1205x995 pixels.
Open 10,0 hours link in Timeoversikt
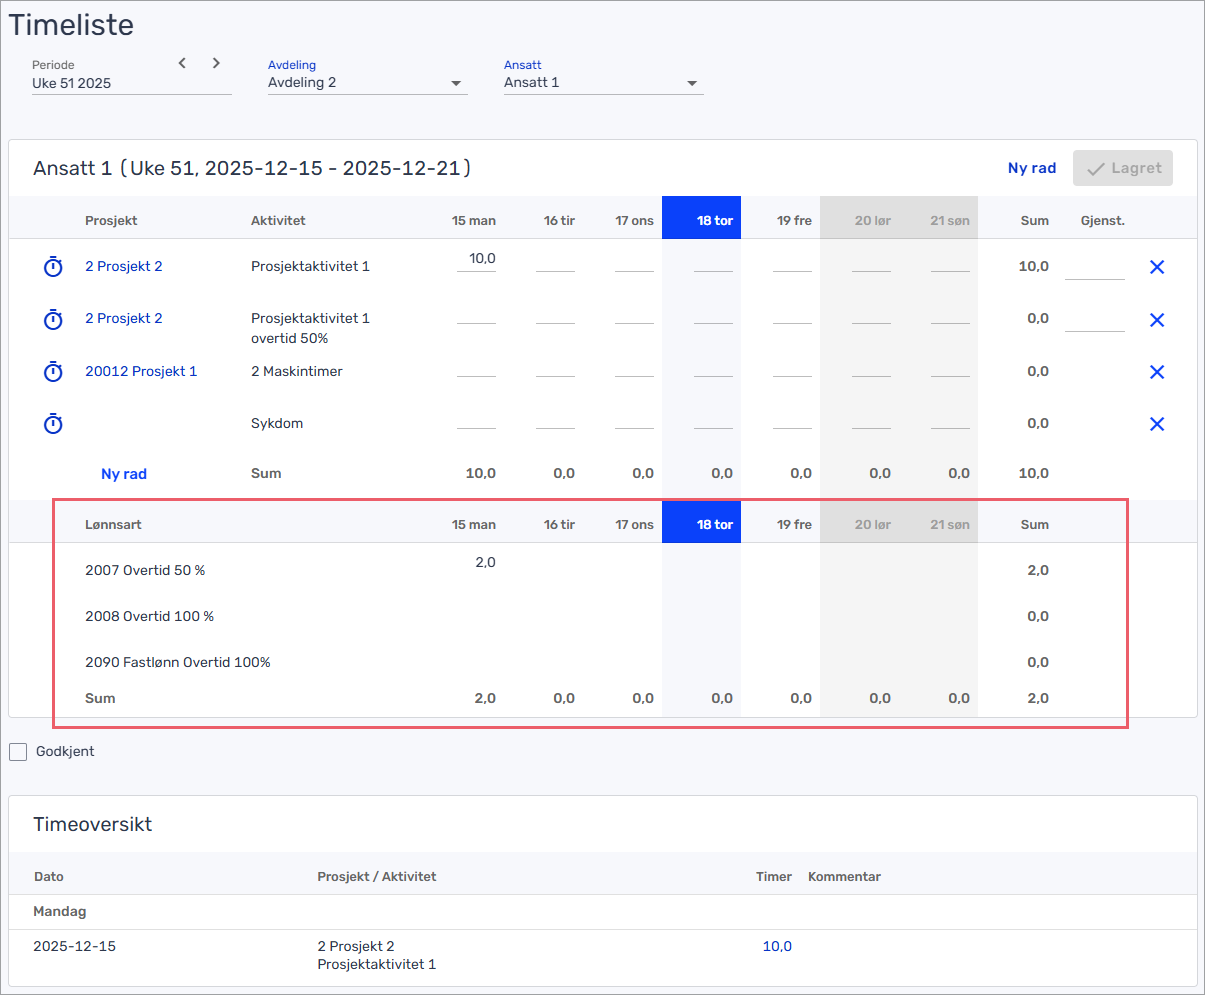(777, 946)
